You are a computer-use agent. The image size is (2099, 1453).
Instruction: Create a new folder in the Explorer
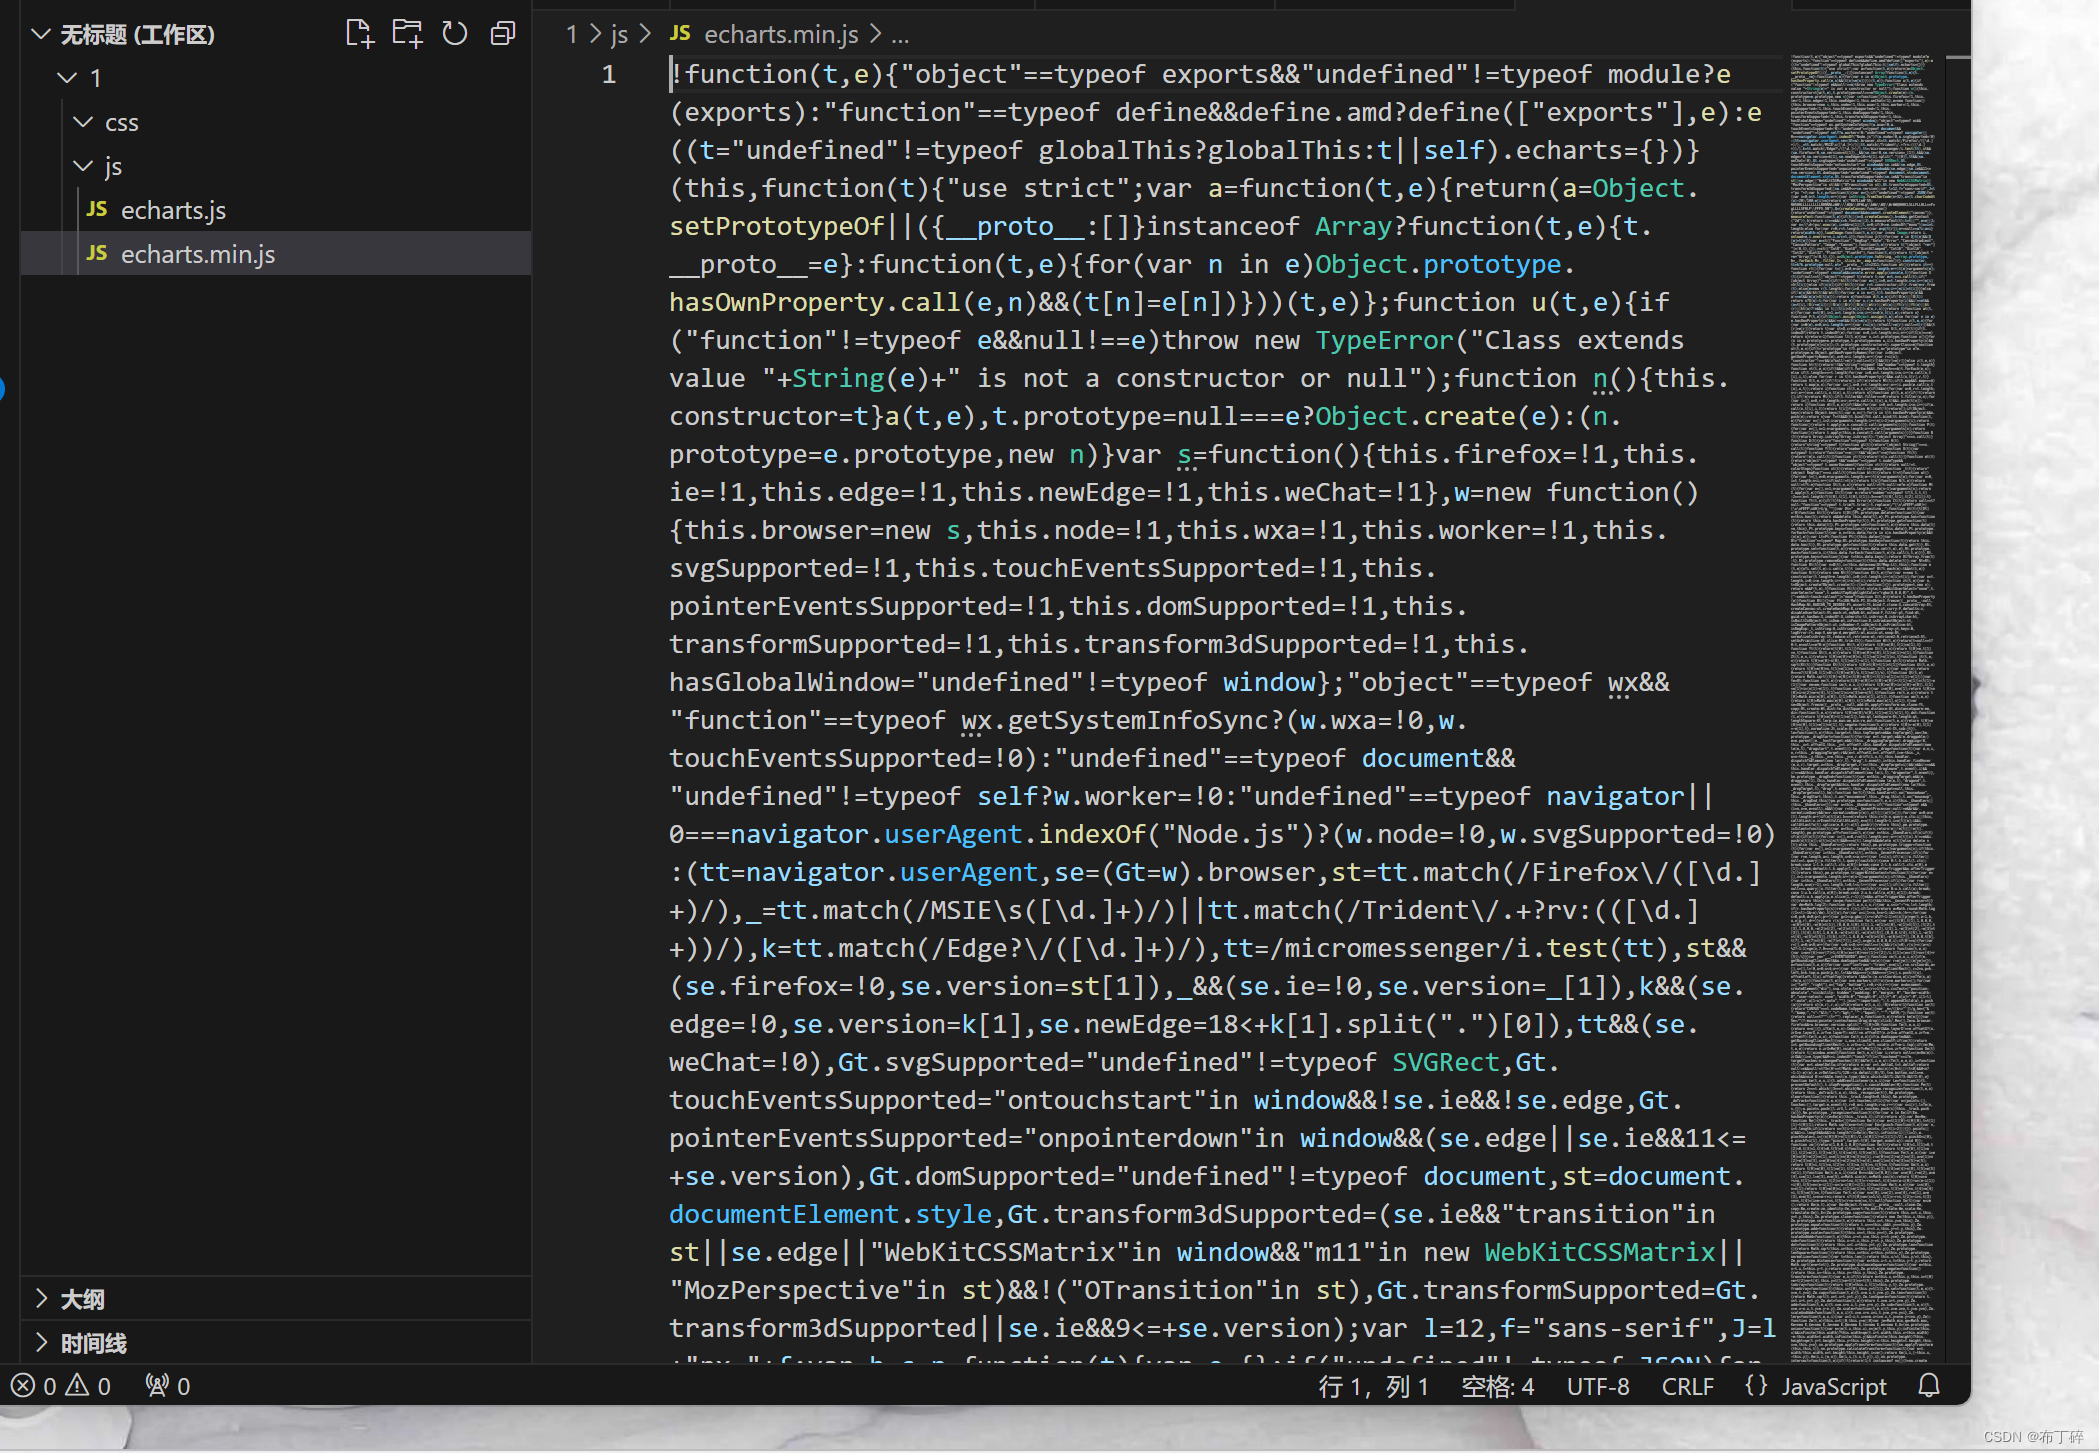(x=407, y=33)
